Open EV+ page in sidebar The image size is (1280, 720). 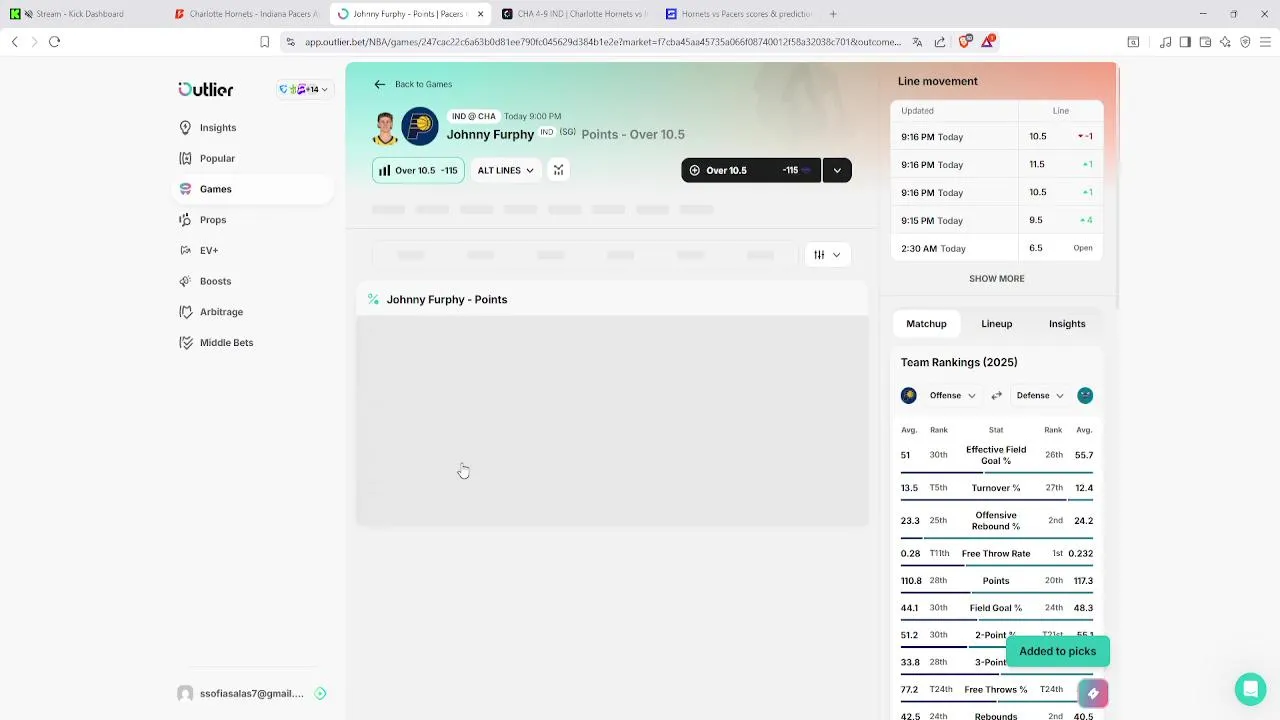coord(208,250)
